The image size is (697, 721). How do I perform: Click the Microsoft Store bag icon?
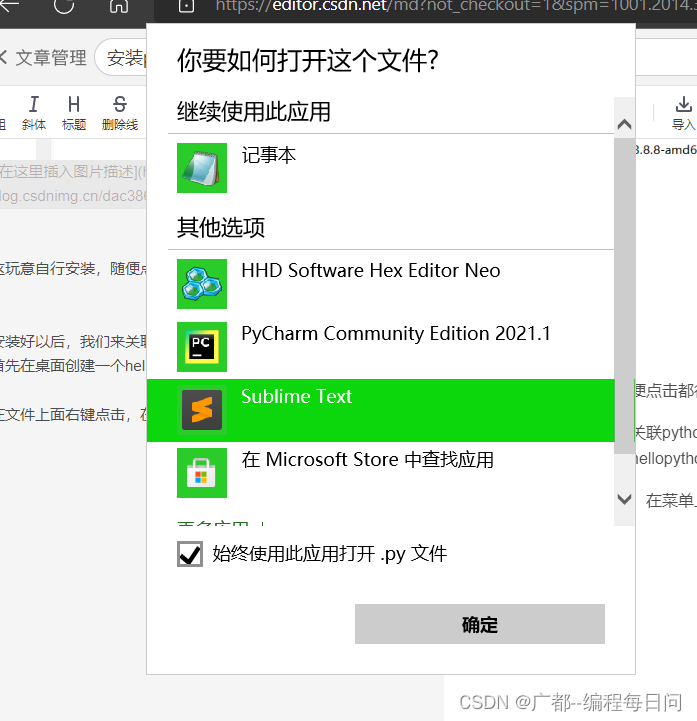(x=202, y=473)
